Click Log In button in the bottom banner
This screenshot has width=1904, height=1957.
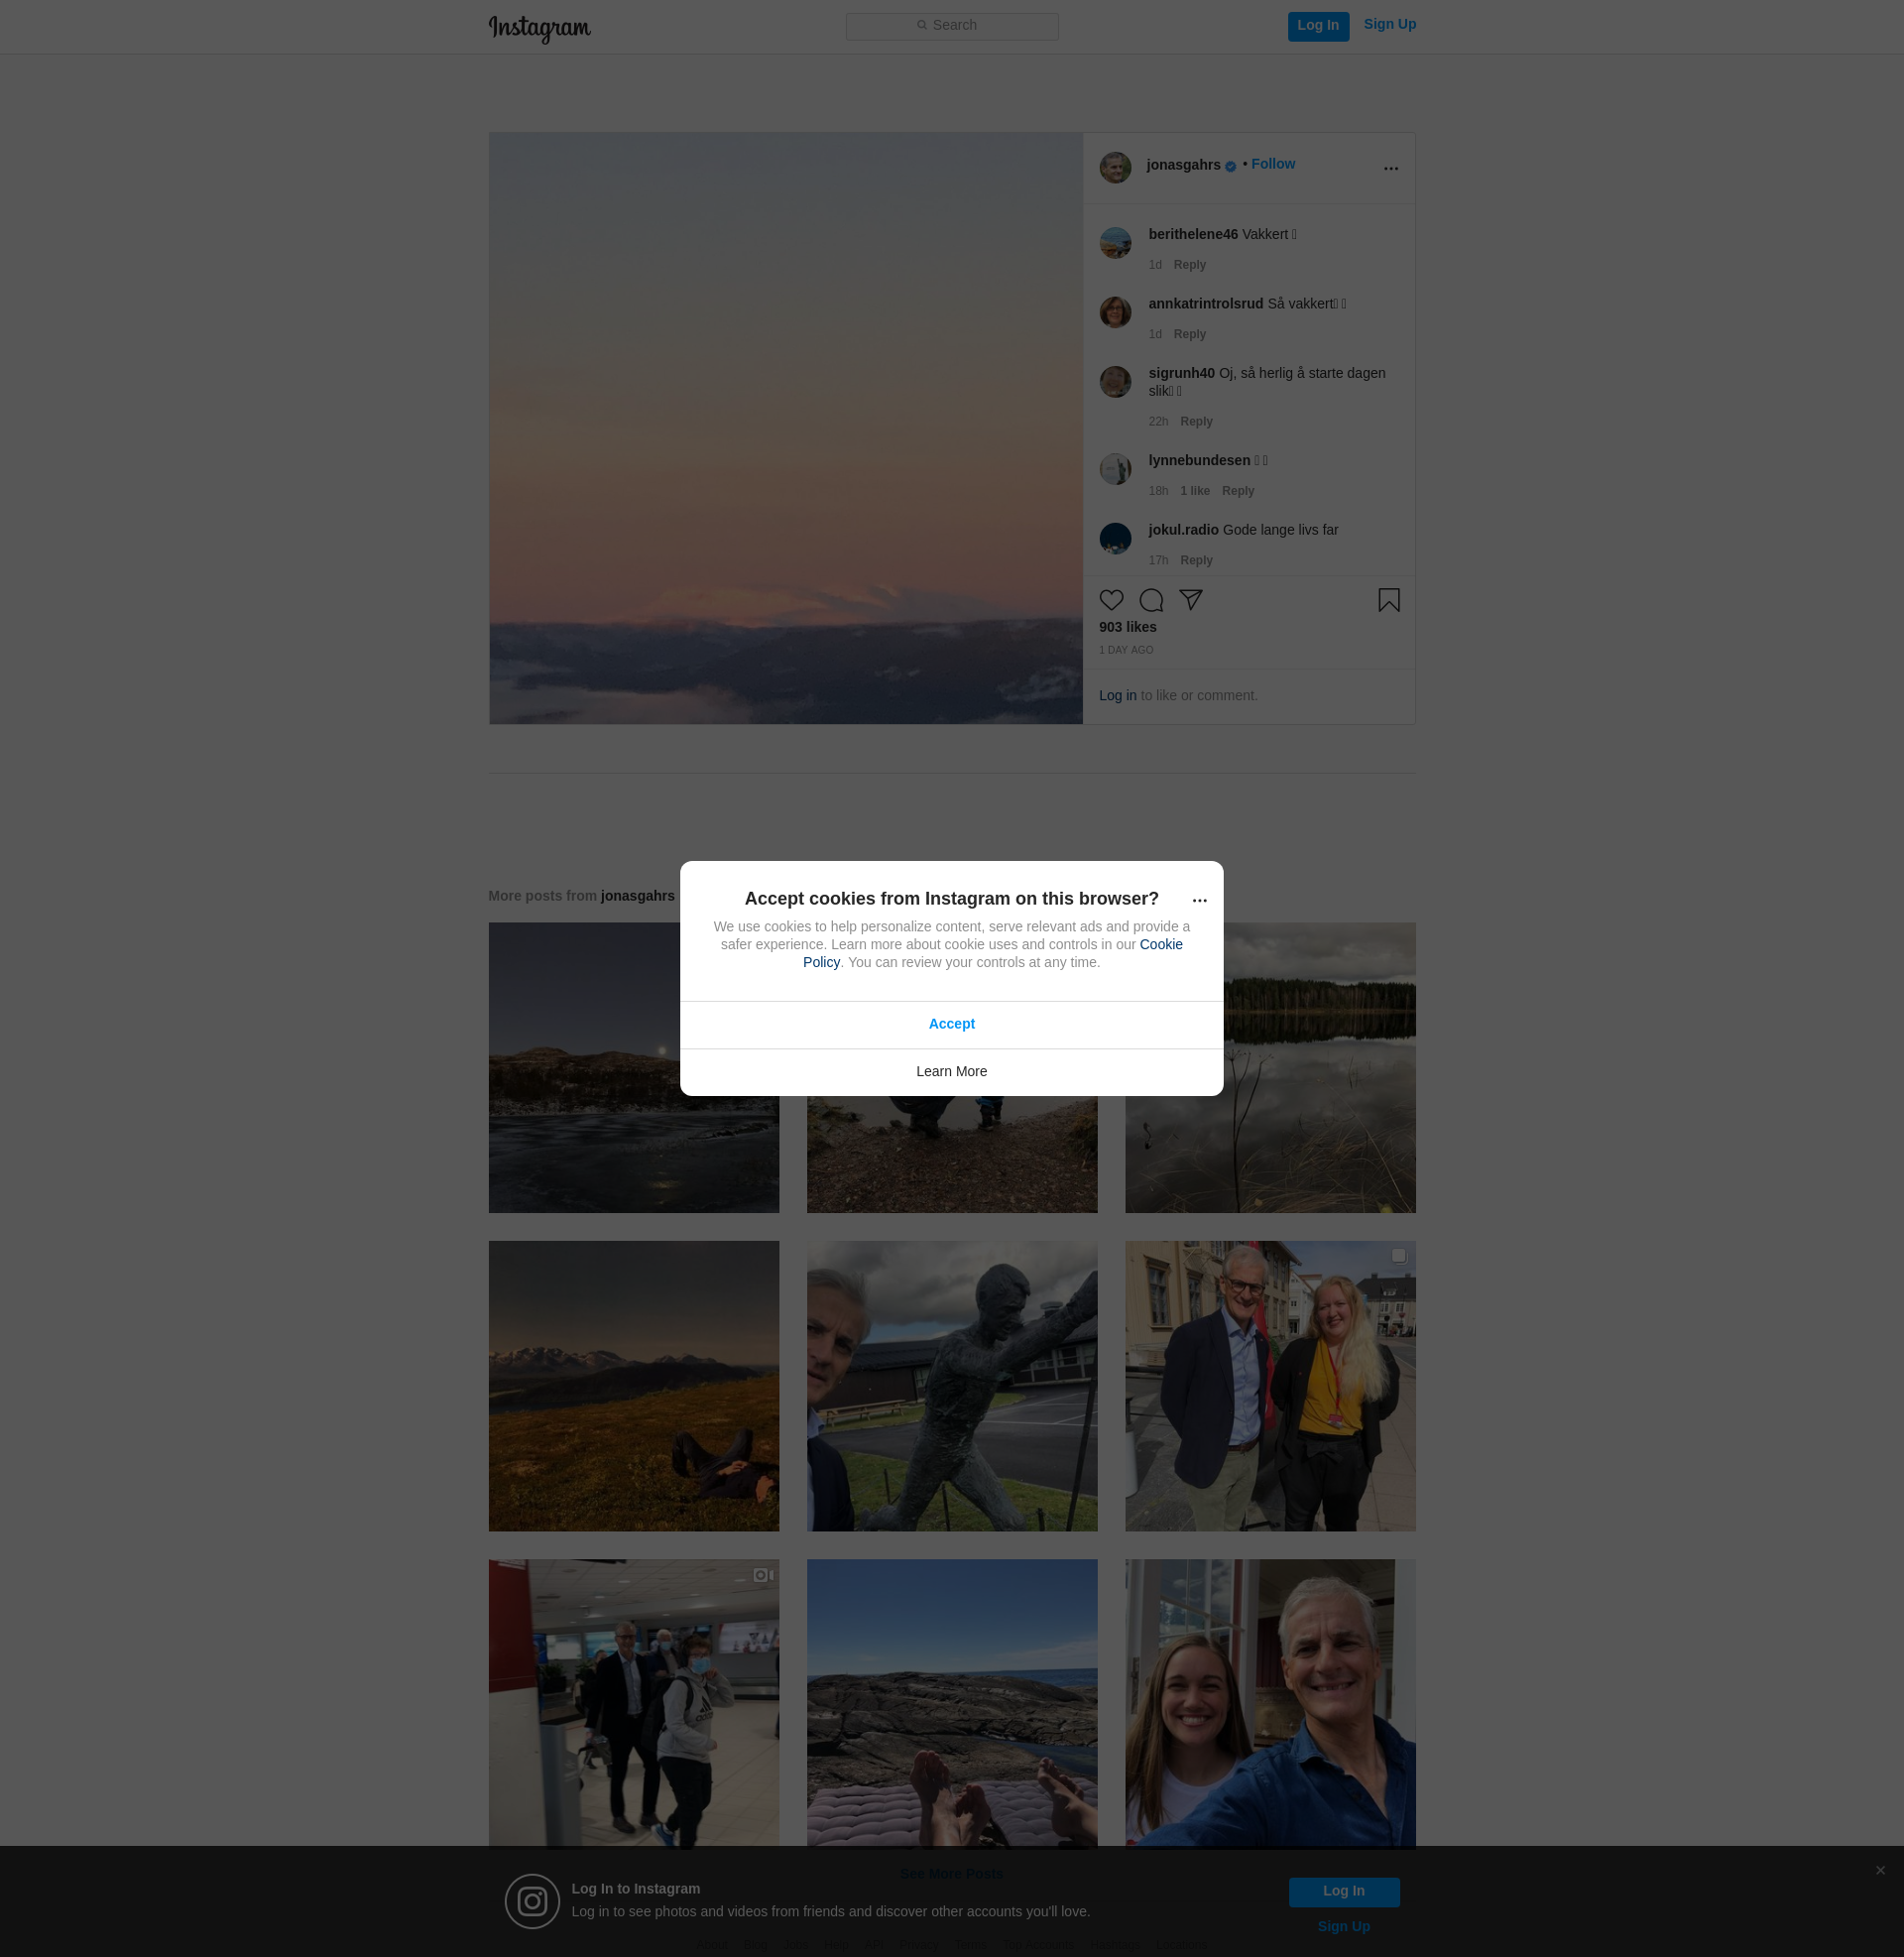[1343, 1891]
